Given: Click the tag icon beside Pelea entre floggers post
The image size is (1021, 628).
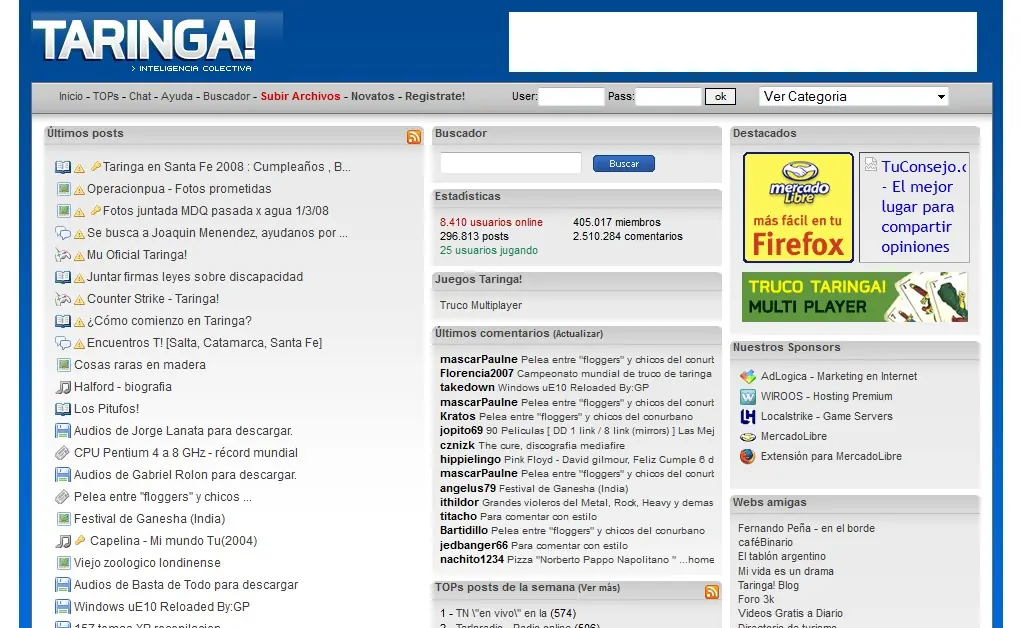Looking at the screenshot, I should coord(63,497).
